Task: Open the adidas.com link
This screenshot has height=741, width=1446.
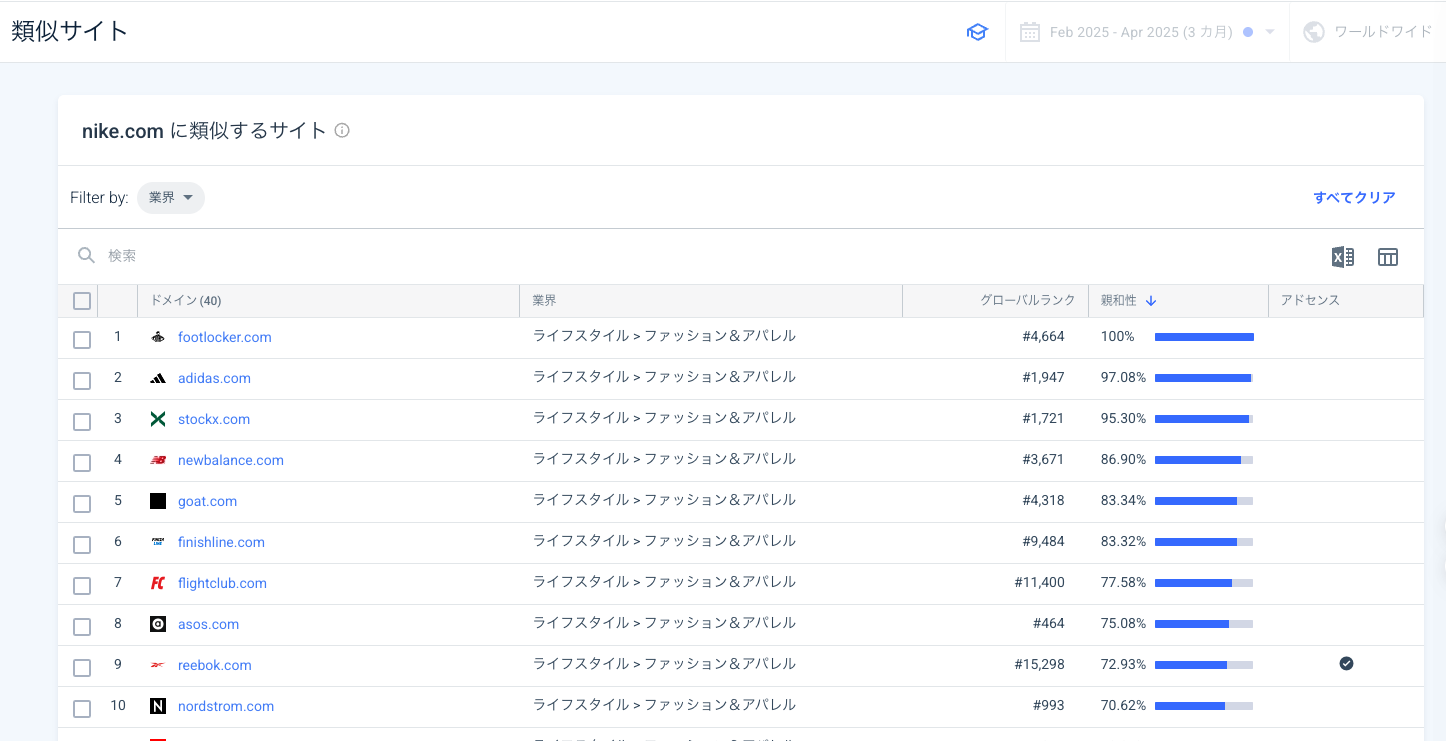Action: point(214,378)
